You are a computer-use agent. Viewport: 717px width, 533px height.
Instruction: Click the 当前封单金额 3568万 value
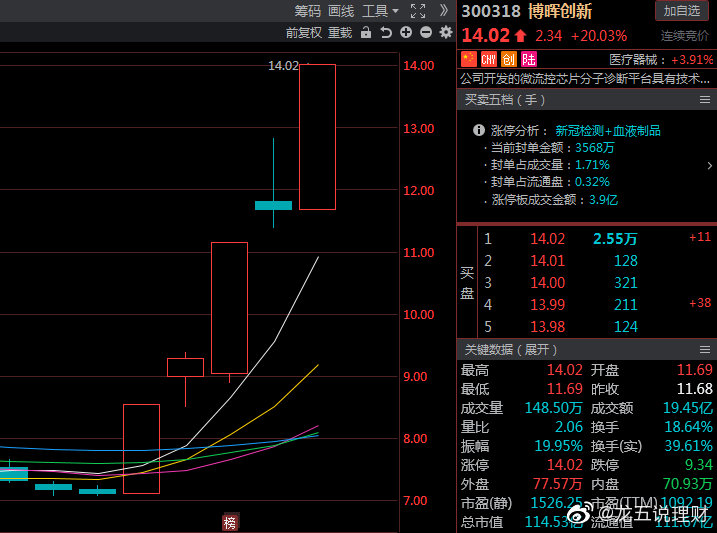[594, 148]
